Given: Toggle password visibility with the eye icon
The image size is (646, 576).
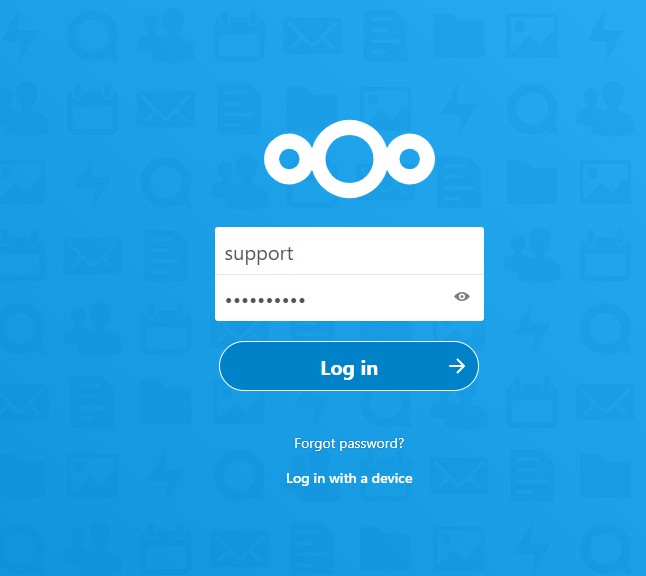Looking at the screenshot, I should click(461, 296).
